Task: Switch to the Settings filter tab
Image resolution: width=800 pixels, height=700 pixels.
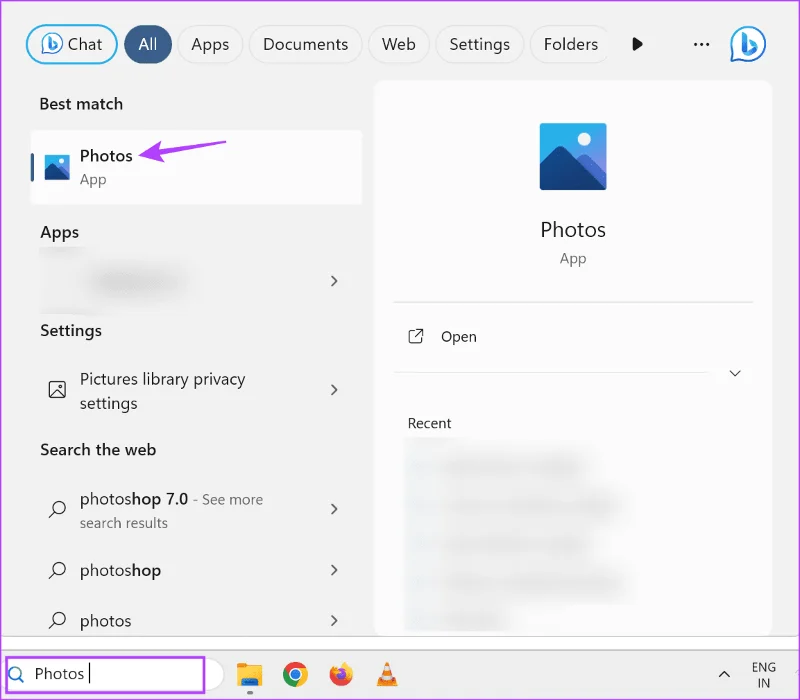Action: click(480, 44)
